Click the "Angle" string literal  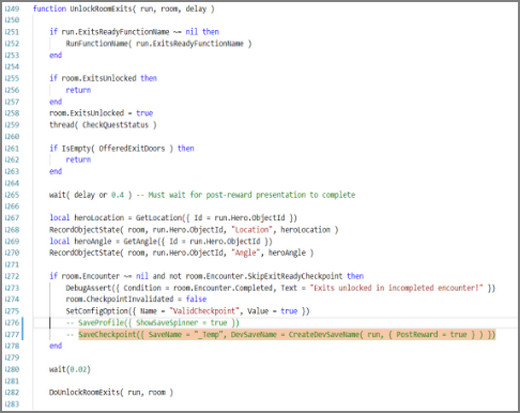[x=245, y=253]
